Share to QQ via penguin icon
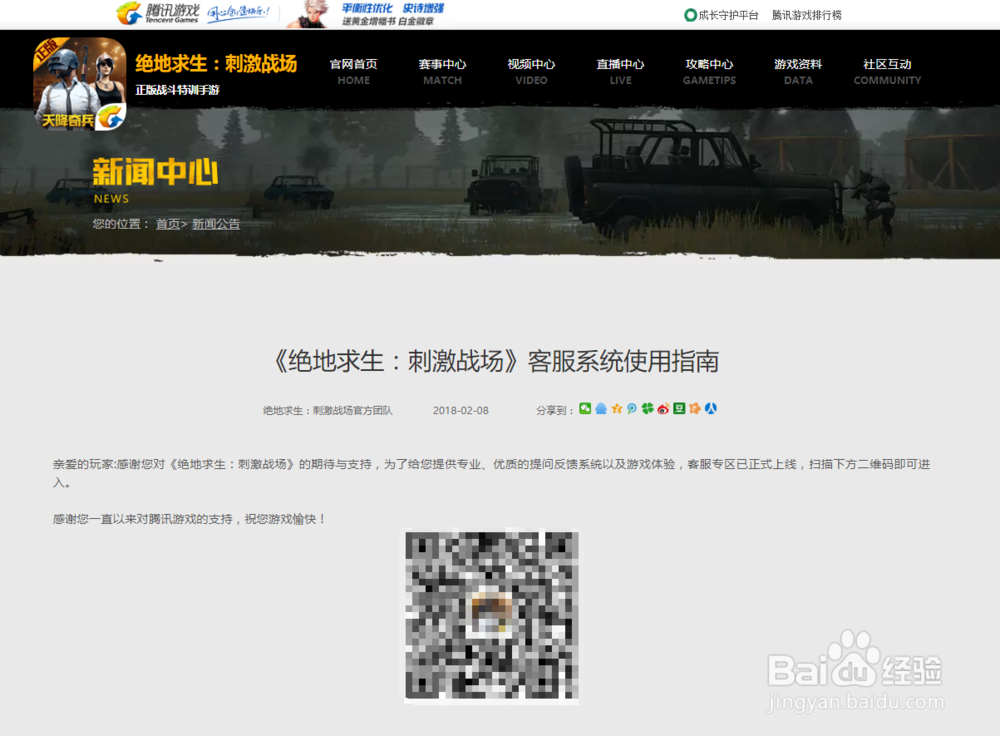 601,409
